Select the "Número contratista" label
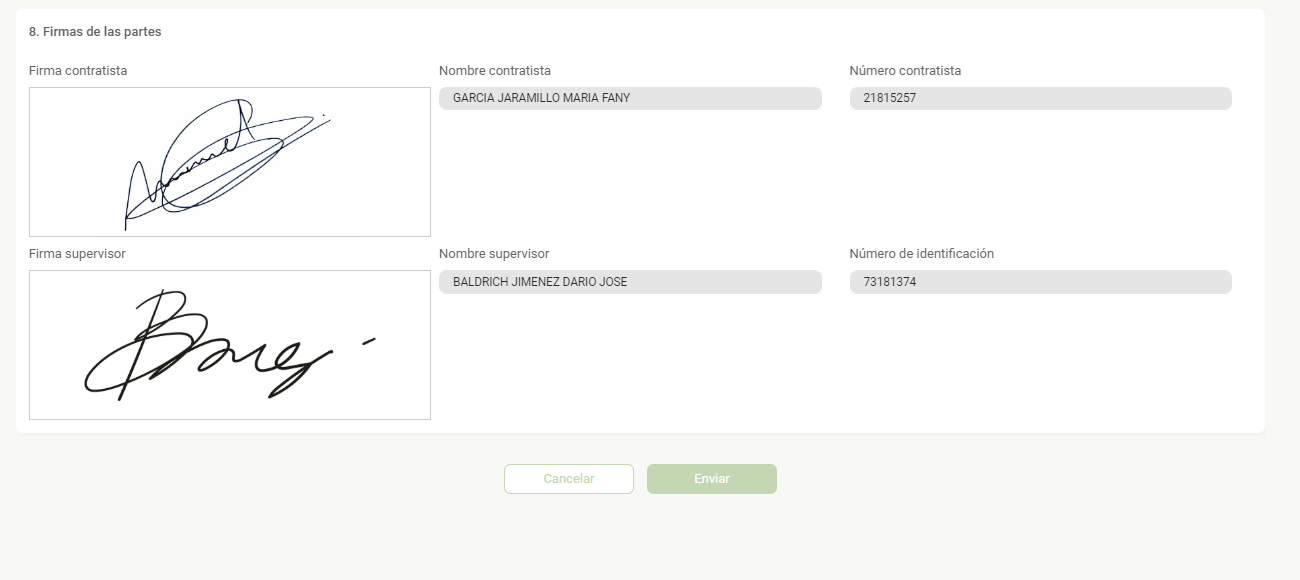 (x=905, y=71)
